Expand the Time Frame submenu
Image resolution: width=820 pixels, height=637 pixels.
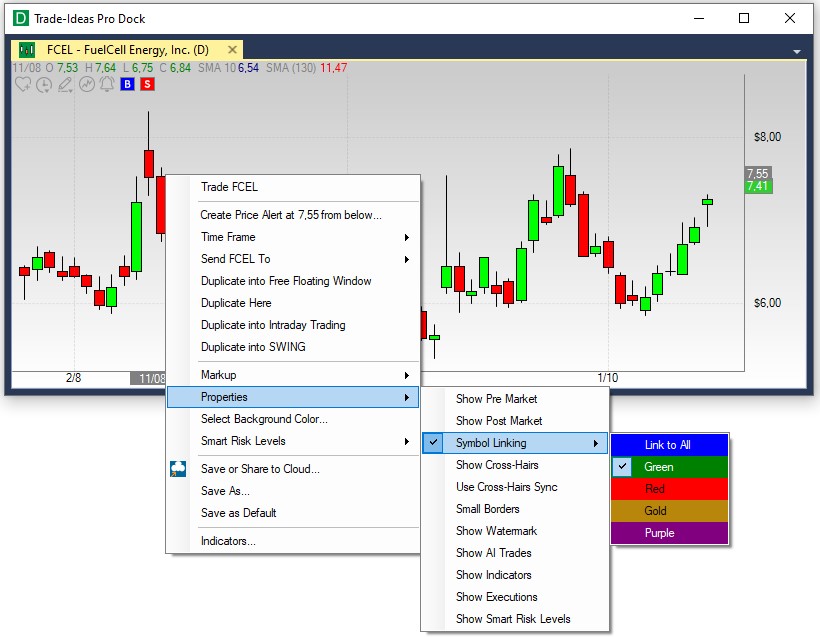click(293, 237)
